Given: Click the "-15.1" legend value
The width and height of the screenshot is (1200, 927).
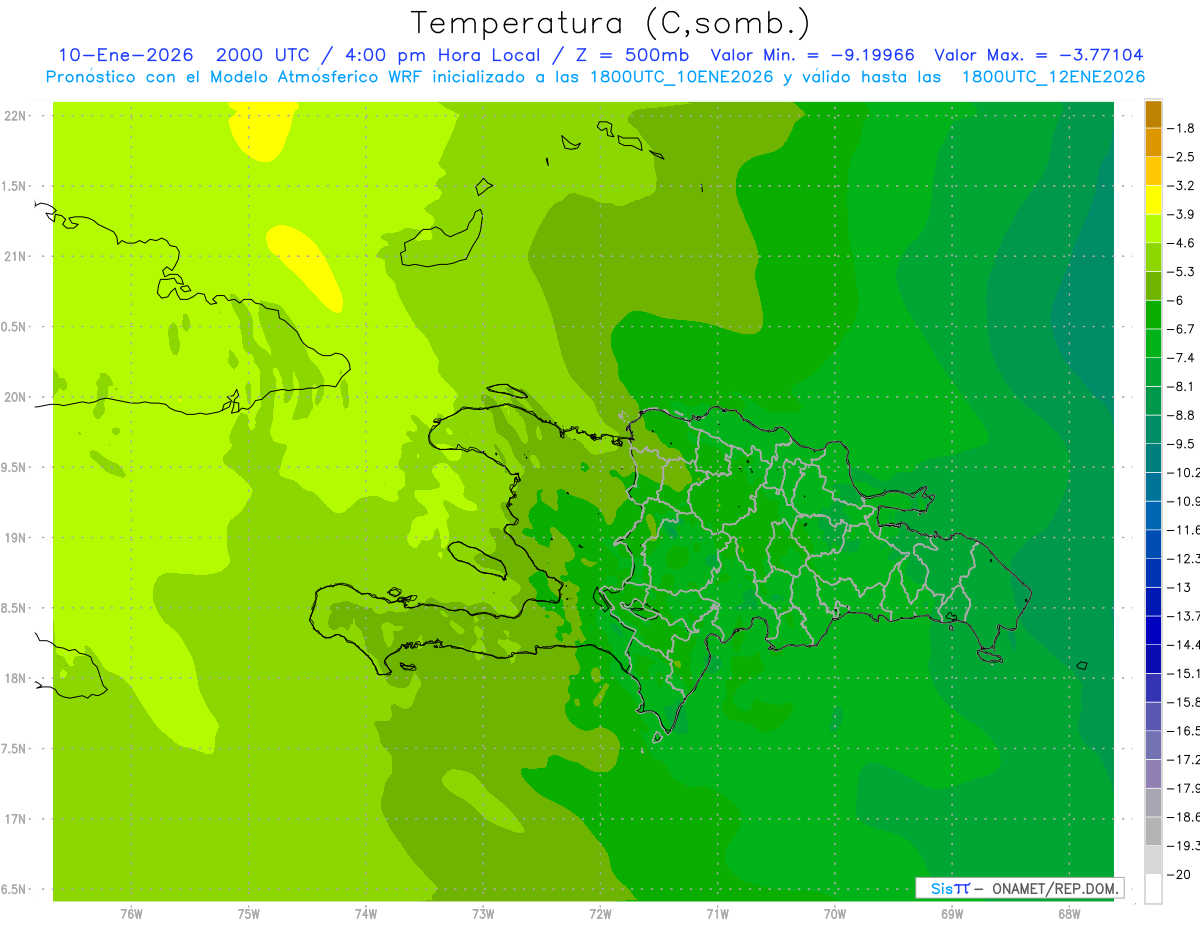Looking at the screenshot, I should [1183, 673].
